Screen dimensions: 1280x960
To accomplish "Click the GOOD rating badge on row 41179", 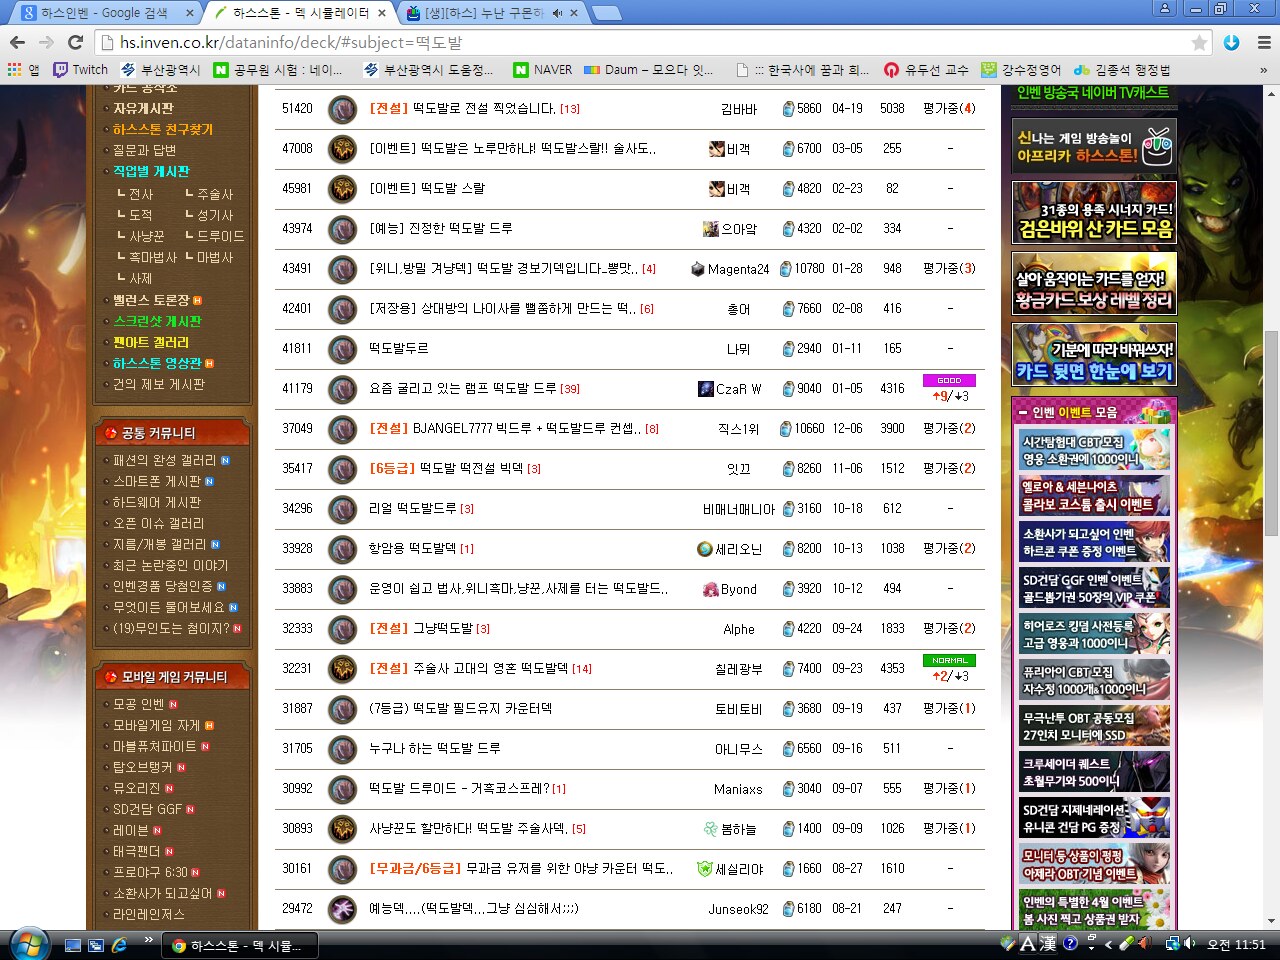I will 949,380.
